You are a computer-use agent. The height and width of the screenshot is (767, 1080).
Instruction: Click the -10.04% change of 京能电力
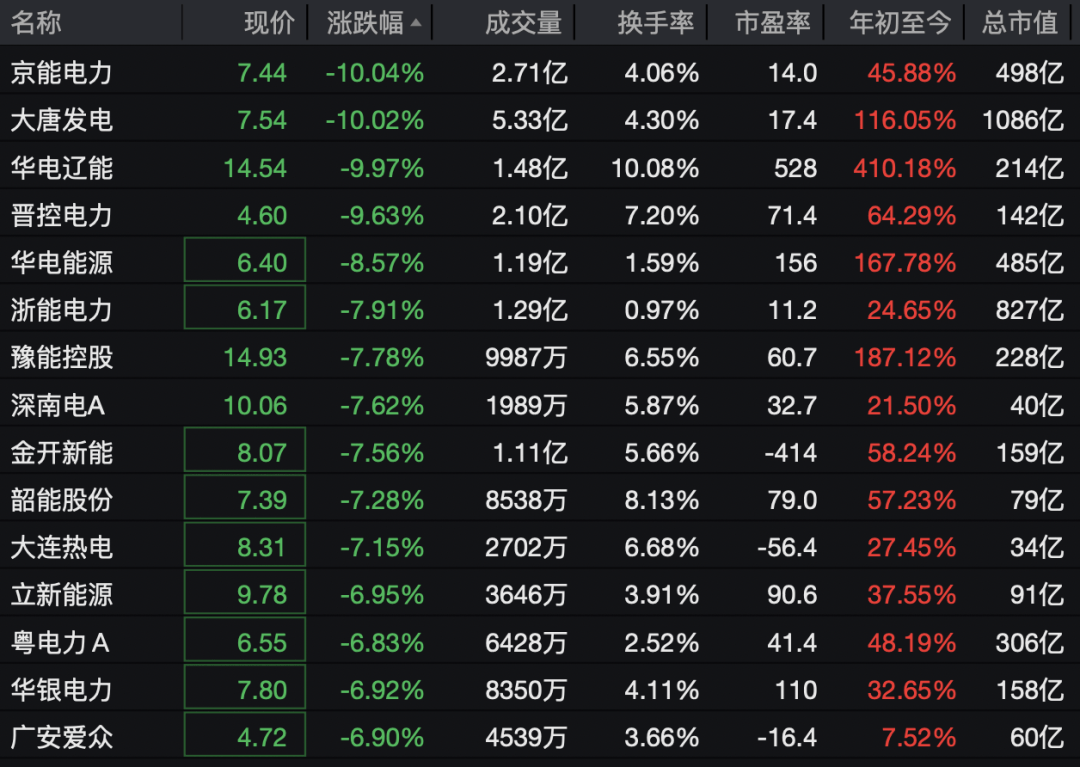tap(375, 73)
